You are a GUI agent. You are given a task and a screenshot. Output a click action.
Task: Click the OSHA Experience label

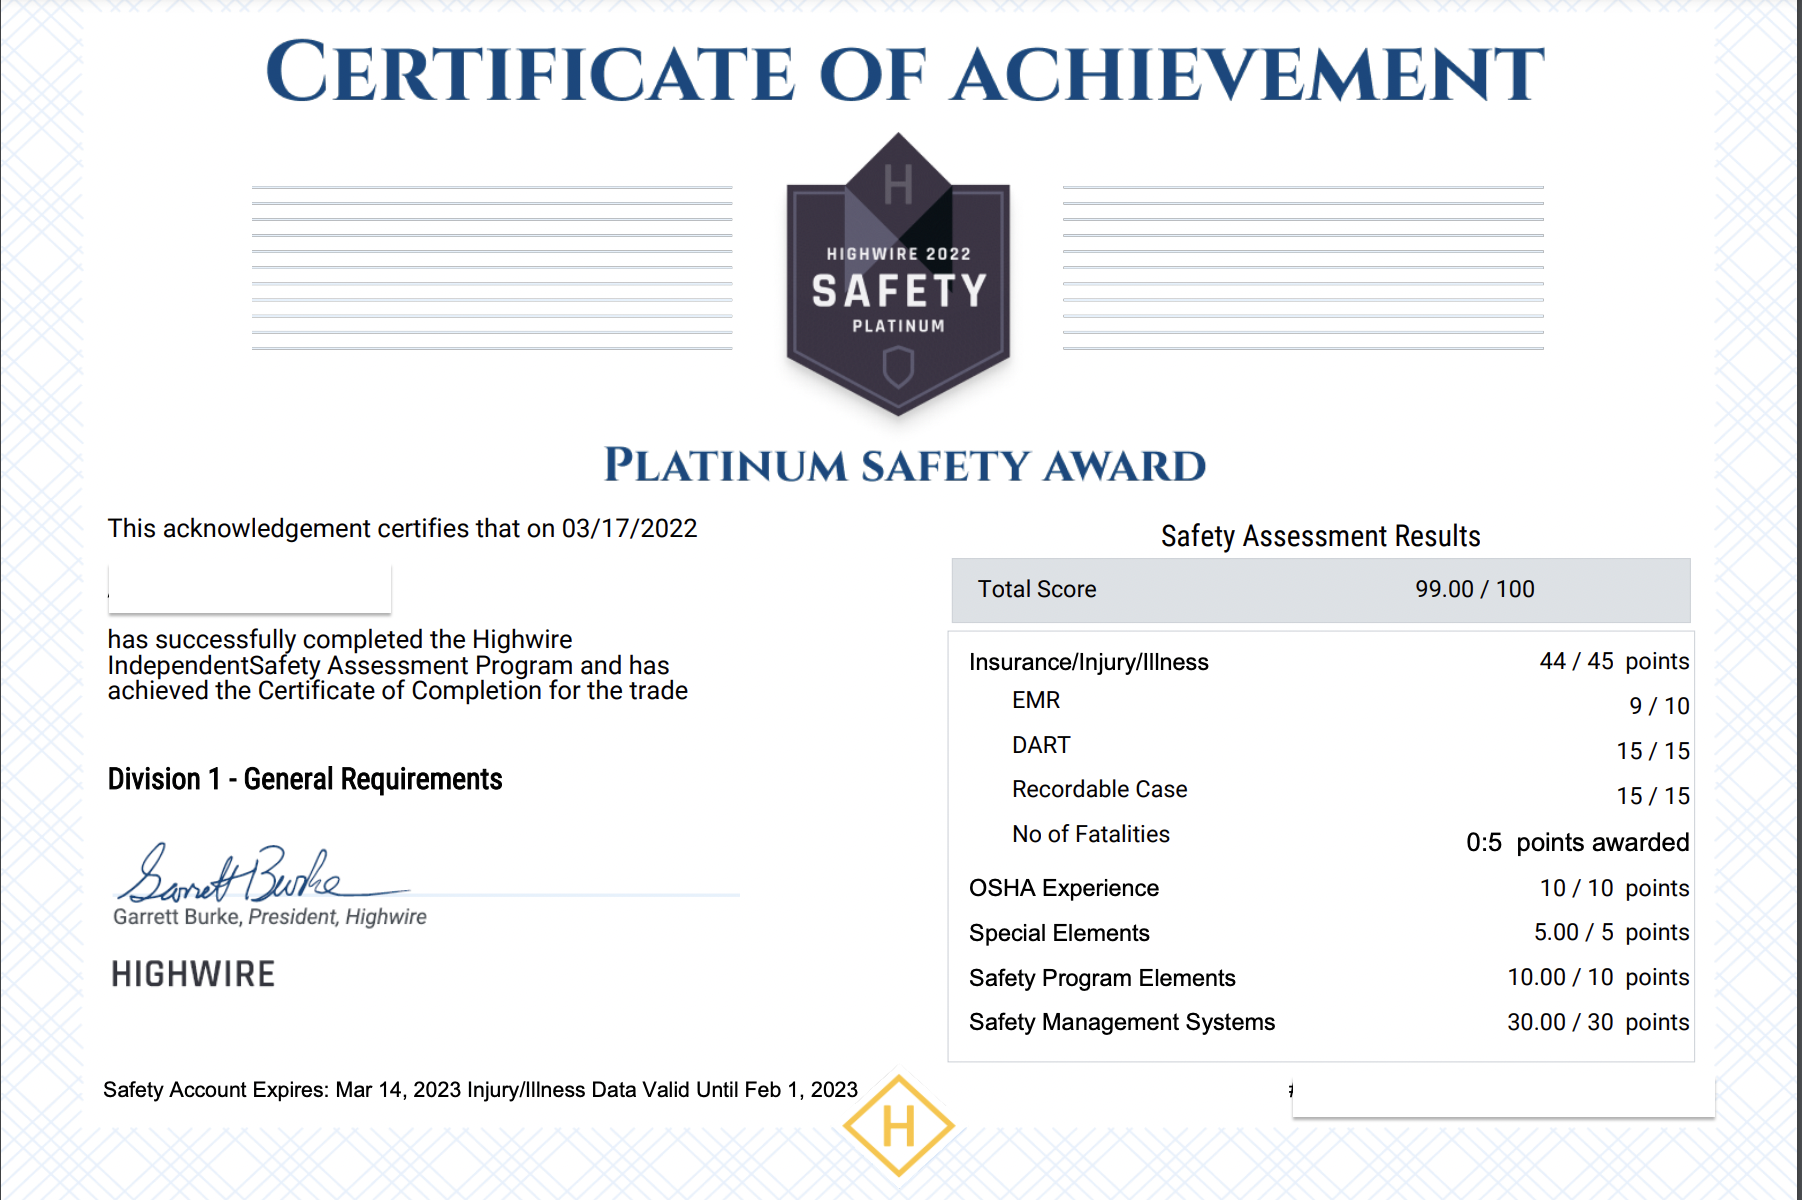1064,888
